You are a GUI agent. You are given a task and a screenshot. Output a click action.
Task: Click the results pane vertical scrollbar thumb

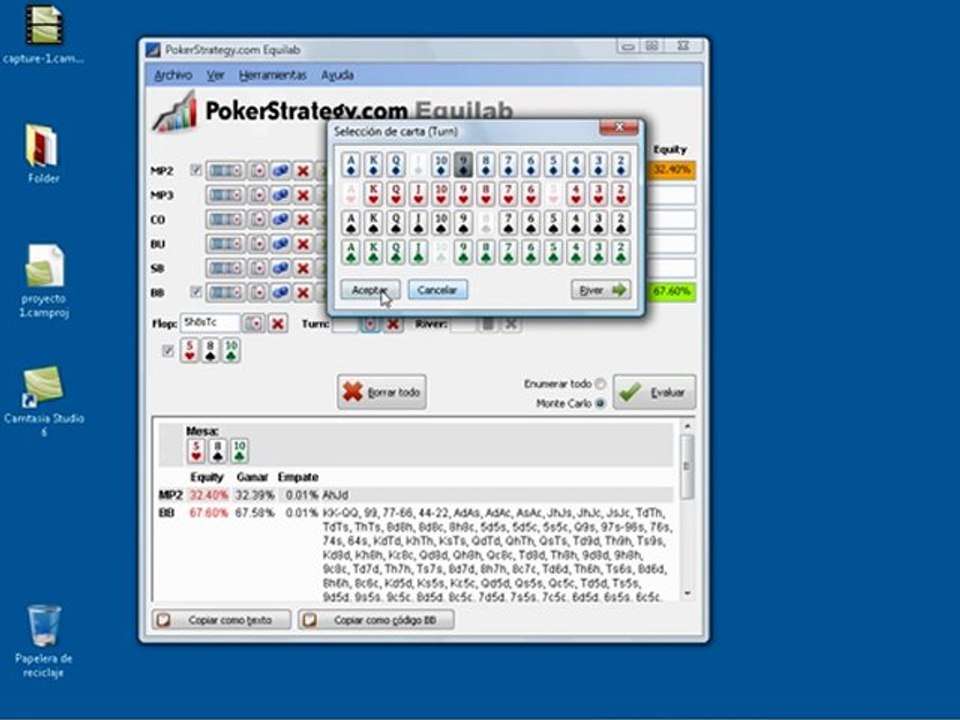point(687,466)
